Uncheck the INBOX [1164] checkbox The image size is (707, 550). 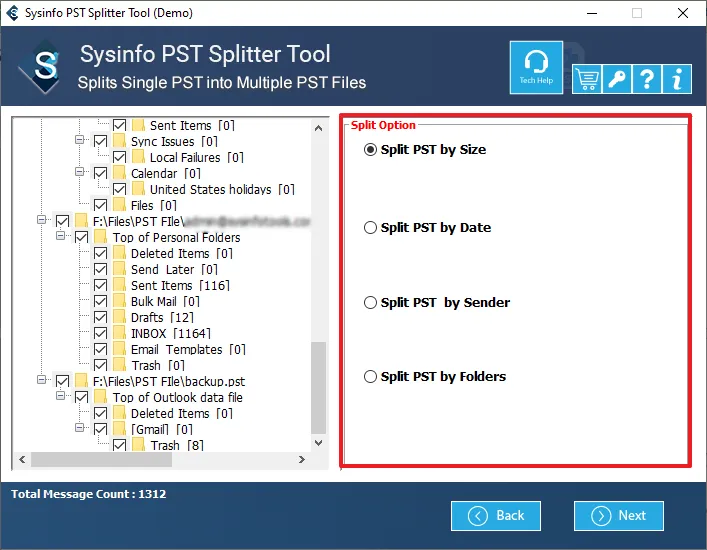pos(101,333)
